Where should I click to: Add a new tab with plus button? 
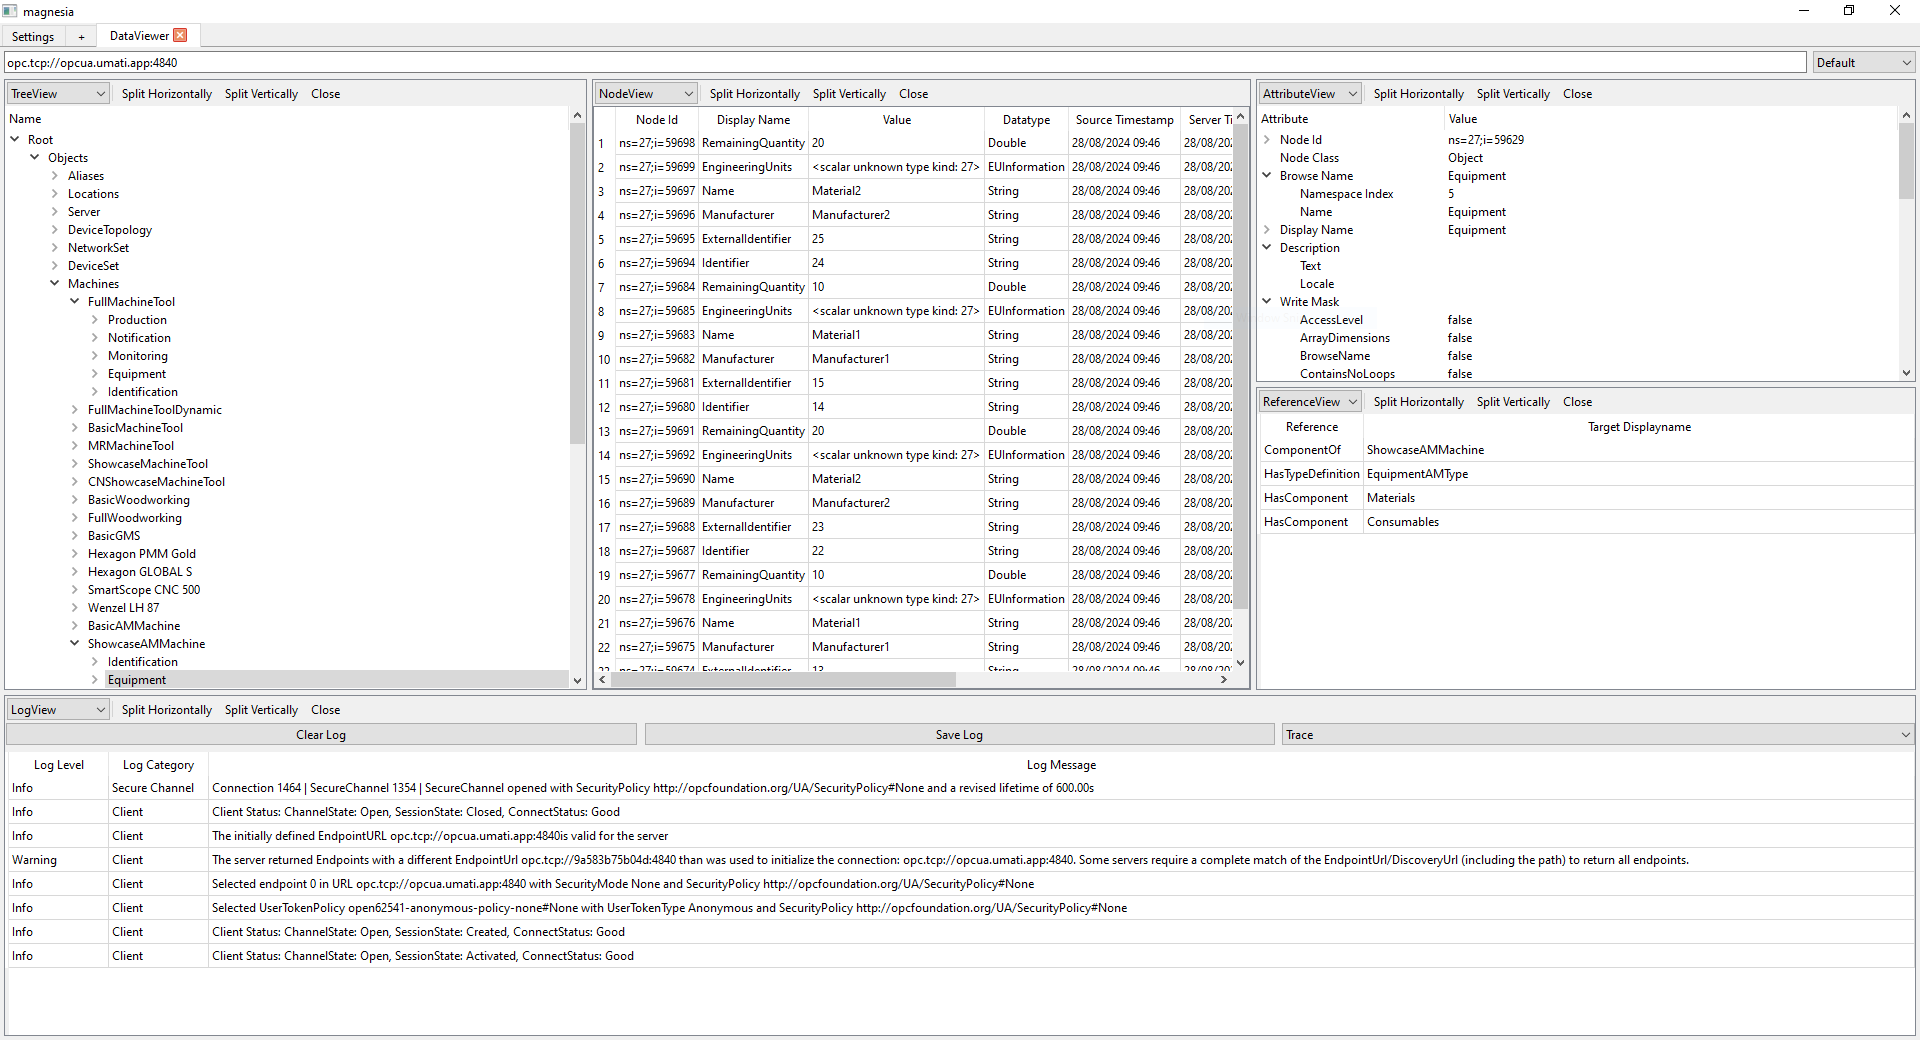(x=81, y=37)
